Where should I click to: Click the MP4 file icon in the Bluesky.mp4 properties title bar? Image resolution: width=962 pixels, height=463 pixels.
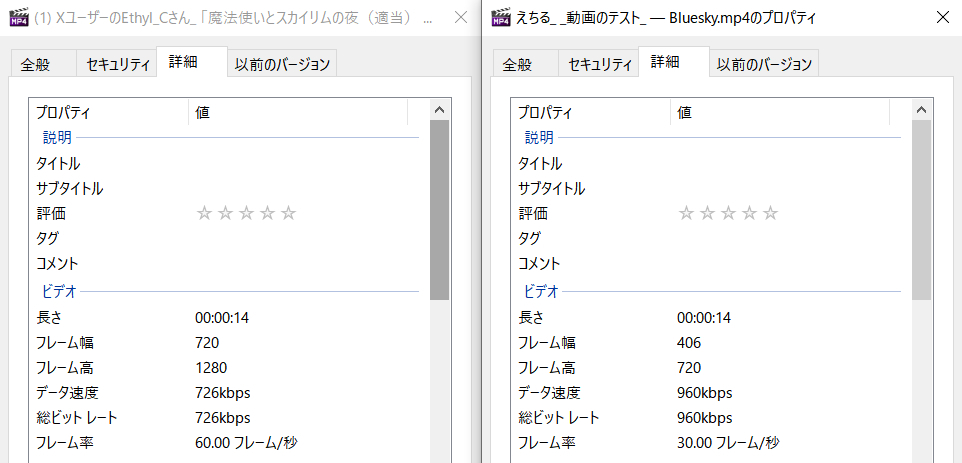tap(500, 18)
